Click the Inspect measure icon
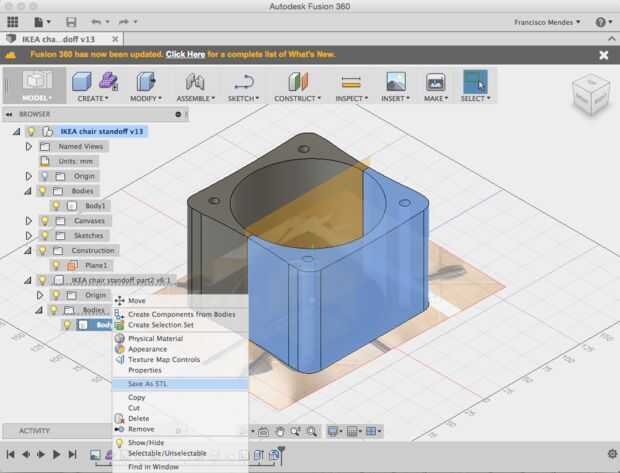The height and width of the screenshot is (473, 620). (350, 82)
